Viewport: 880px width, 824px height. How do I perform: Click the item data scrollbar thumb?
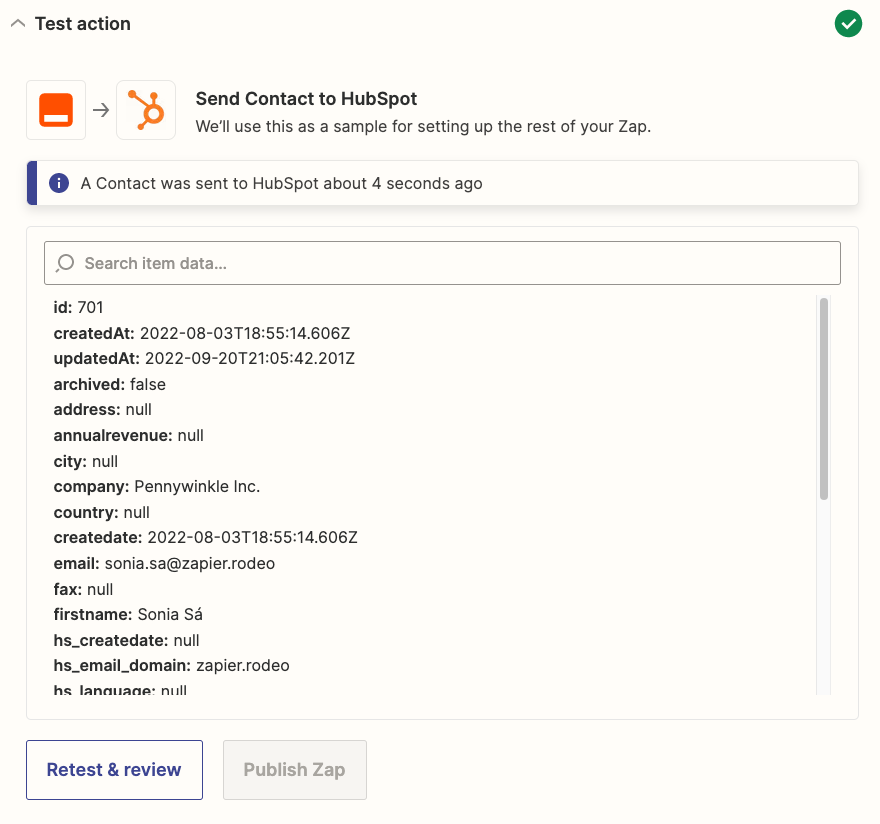tap(824, 399)
